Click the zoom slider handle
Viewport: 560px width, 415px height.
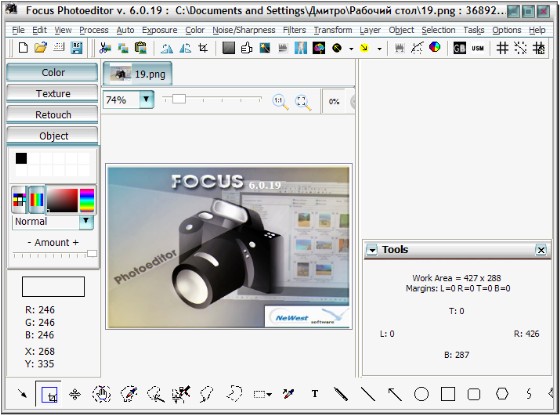point(179,99)
